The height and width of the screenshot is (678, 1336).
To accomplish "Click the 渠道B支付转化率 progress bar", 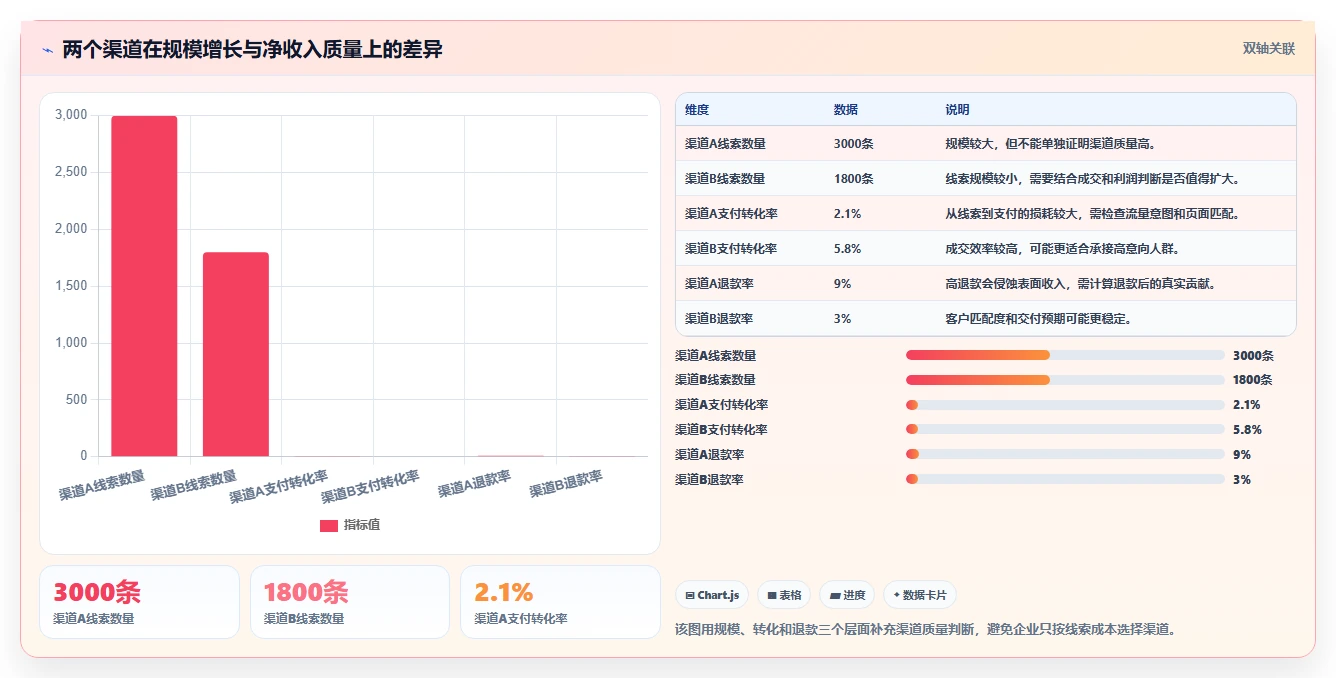I will pos(1065,430).
